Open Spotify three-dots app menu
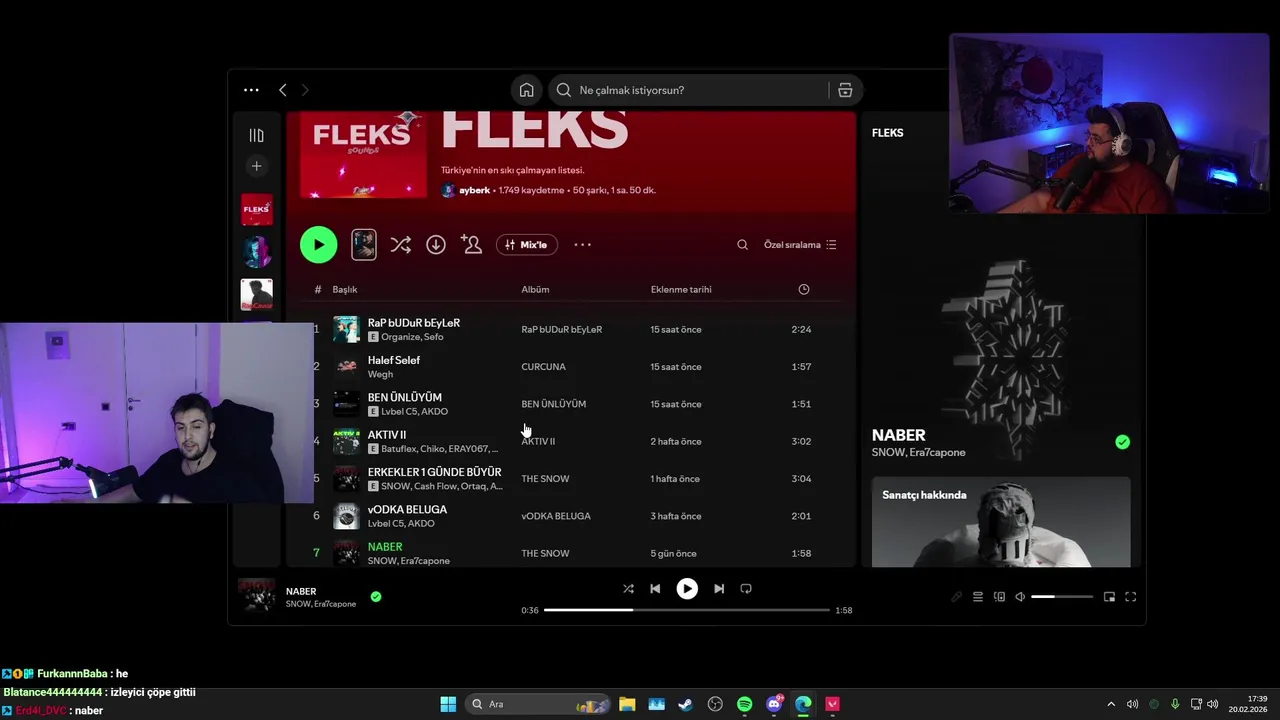The image size is (1280, 720). pyautogui.click(x=251, y=90)
